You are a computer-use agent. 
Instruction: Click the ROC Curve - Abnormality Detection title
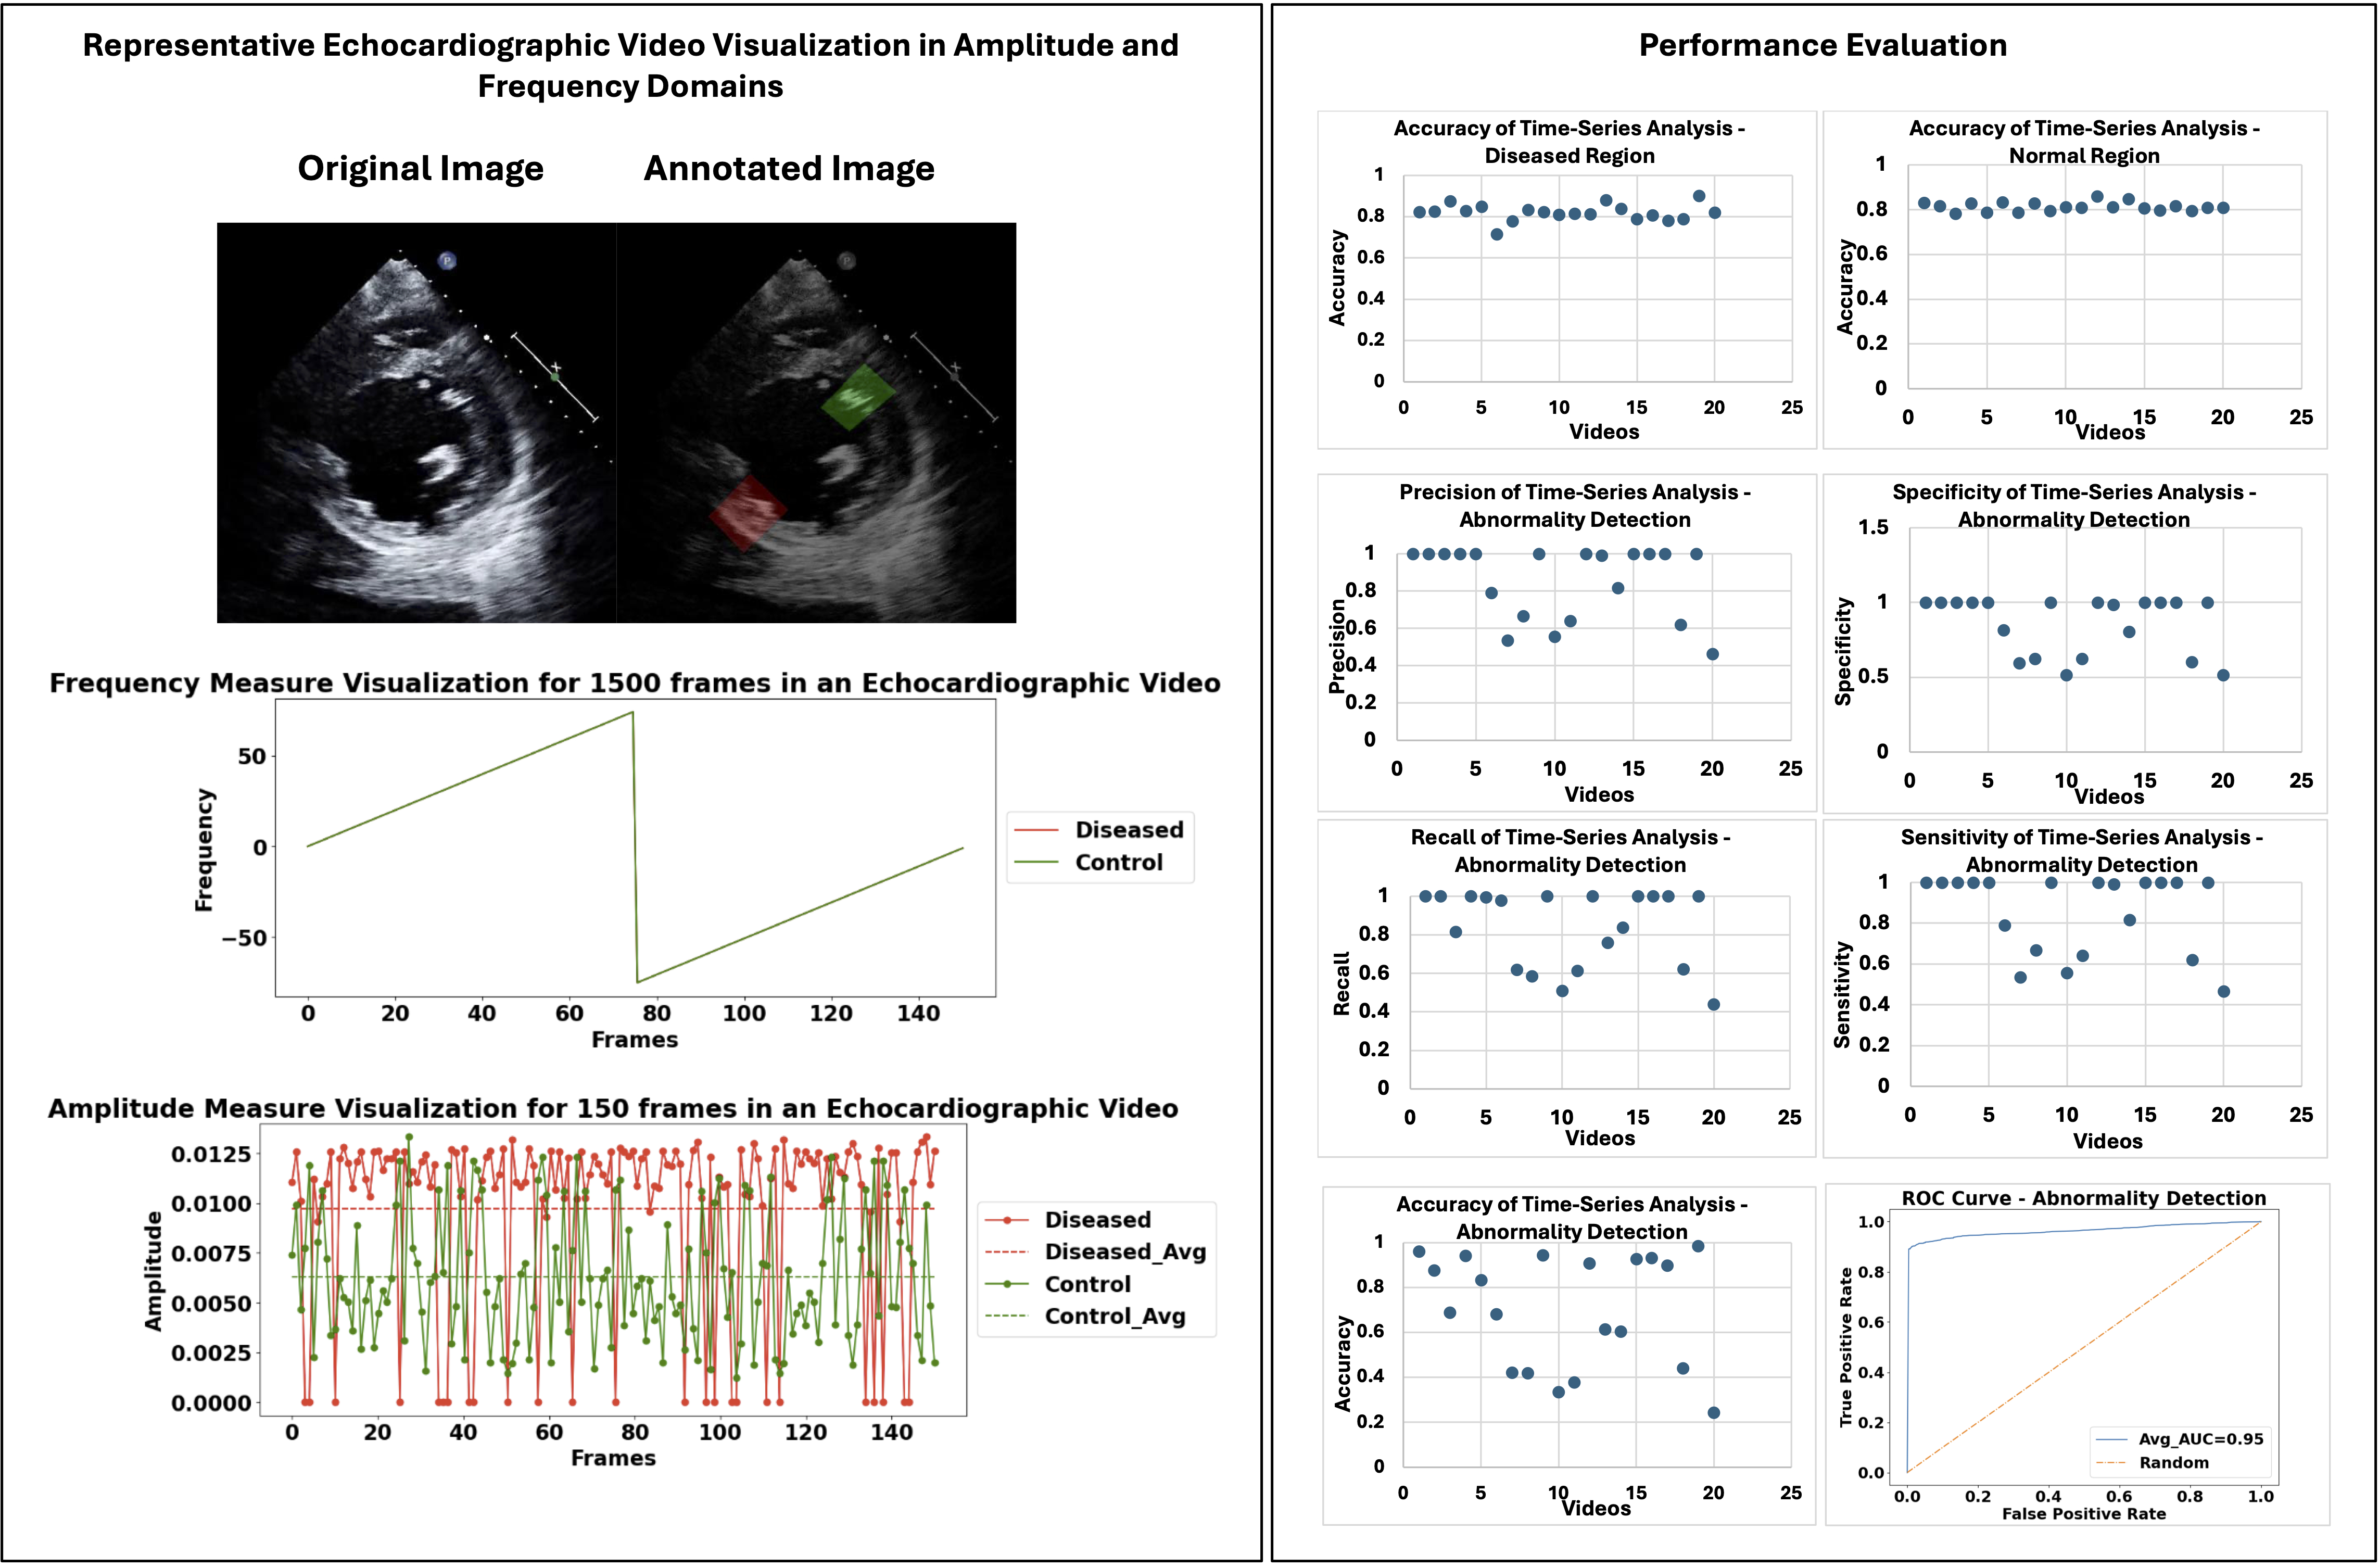click(x=2083, y=1198)
